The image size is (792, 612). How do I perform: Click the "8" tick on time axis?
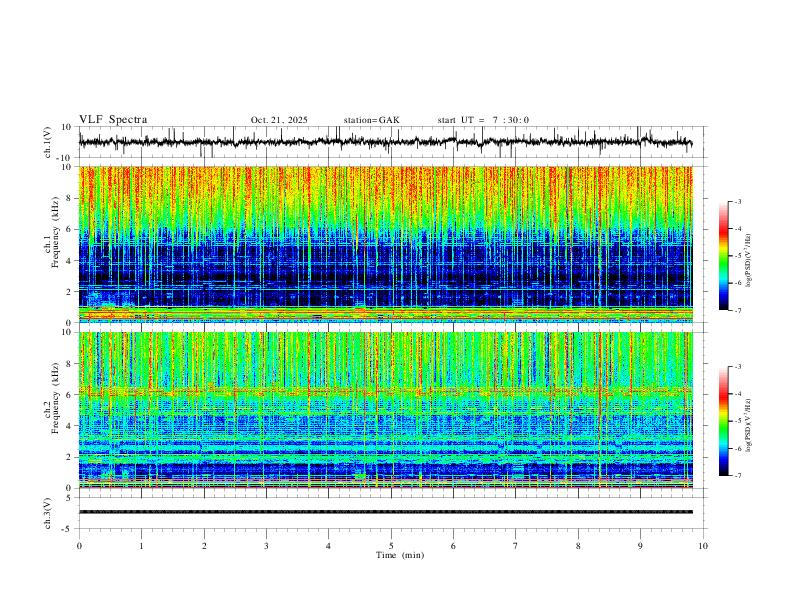click(578, 546)
